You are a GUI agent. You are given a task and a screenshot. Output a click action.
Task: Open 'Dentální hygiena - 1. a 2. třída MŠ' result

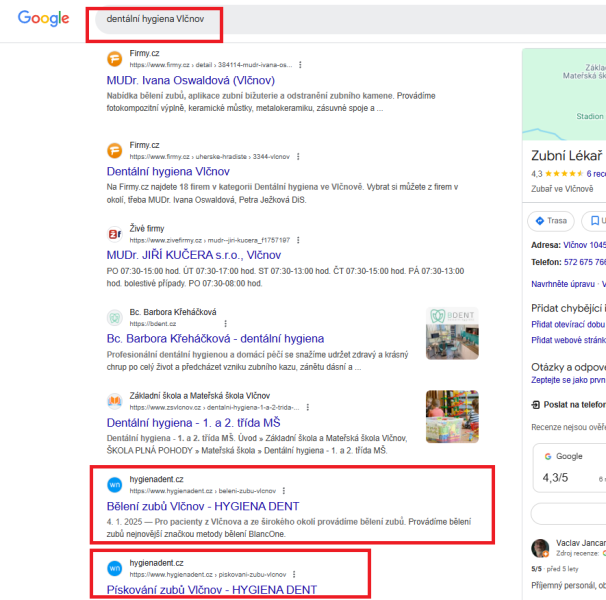[193, 423]
